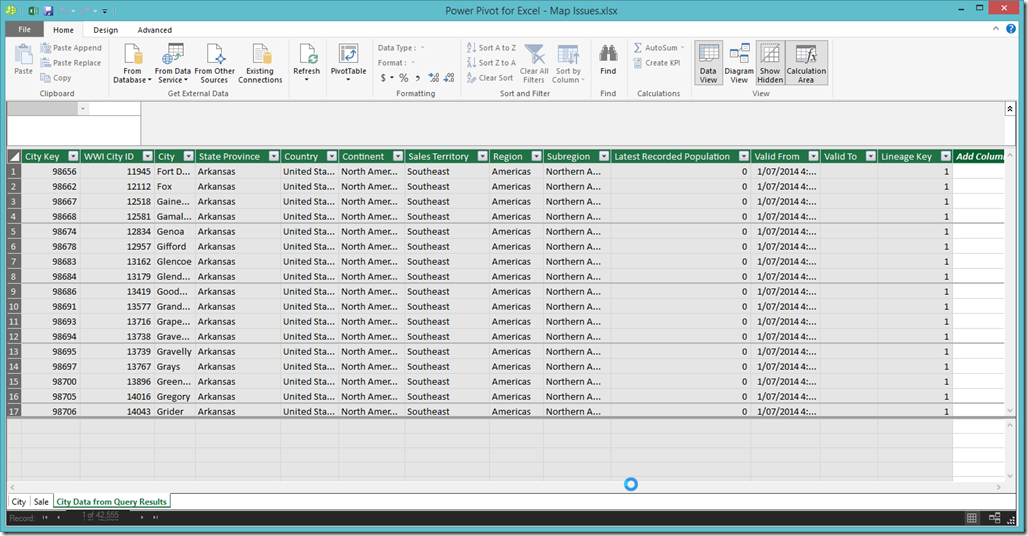1028x536 pixels.
Task: Insert a PivotTable
Action: coord(348,64)
